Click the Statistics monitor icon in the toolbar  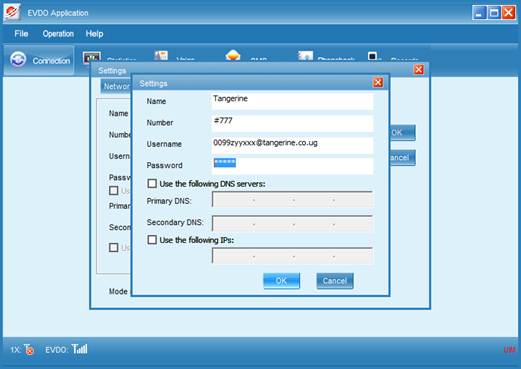point(92,57)
